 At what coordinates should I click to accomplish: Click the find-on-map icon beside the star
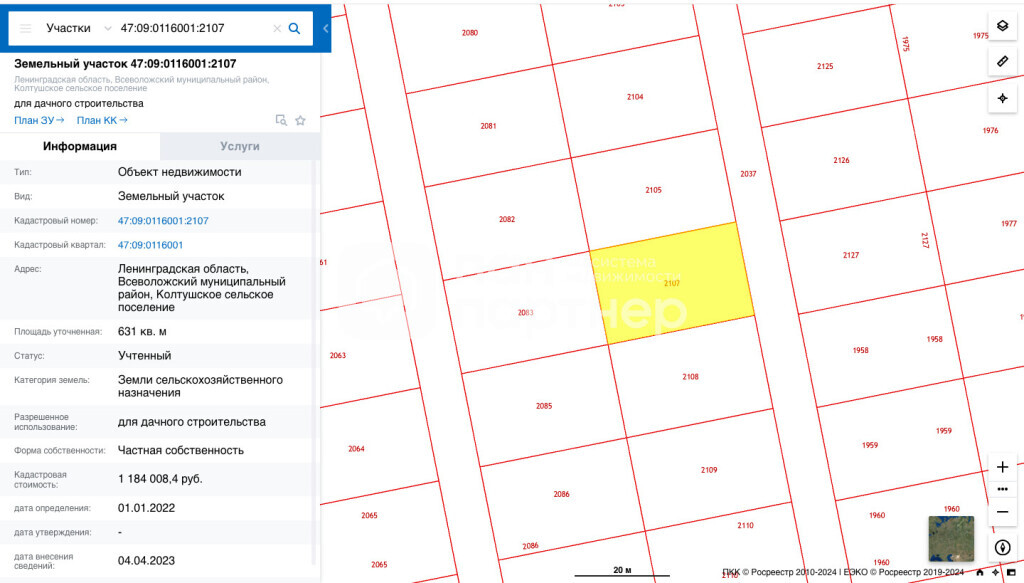point(281,120)
